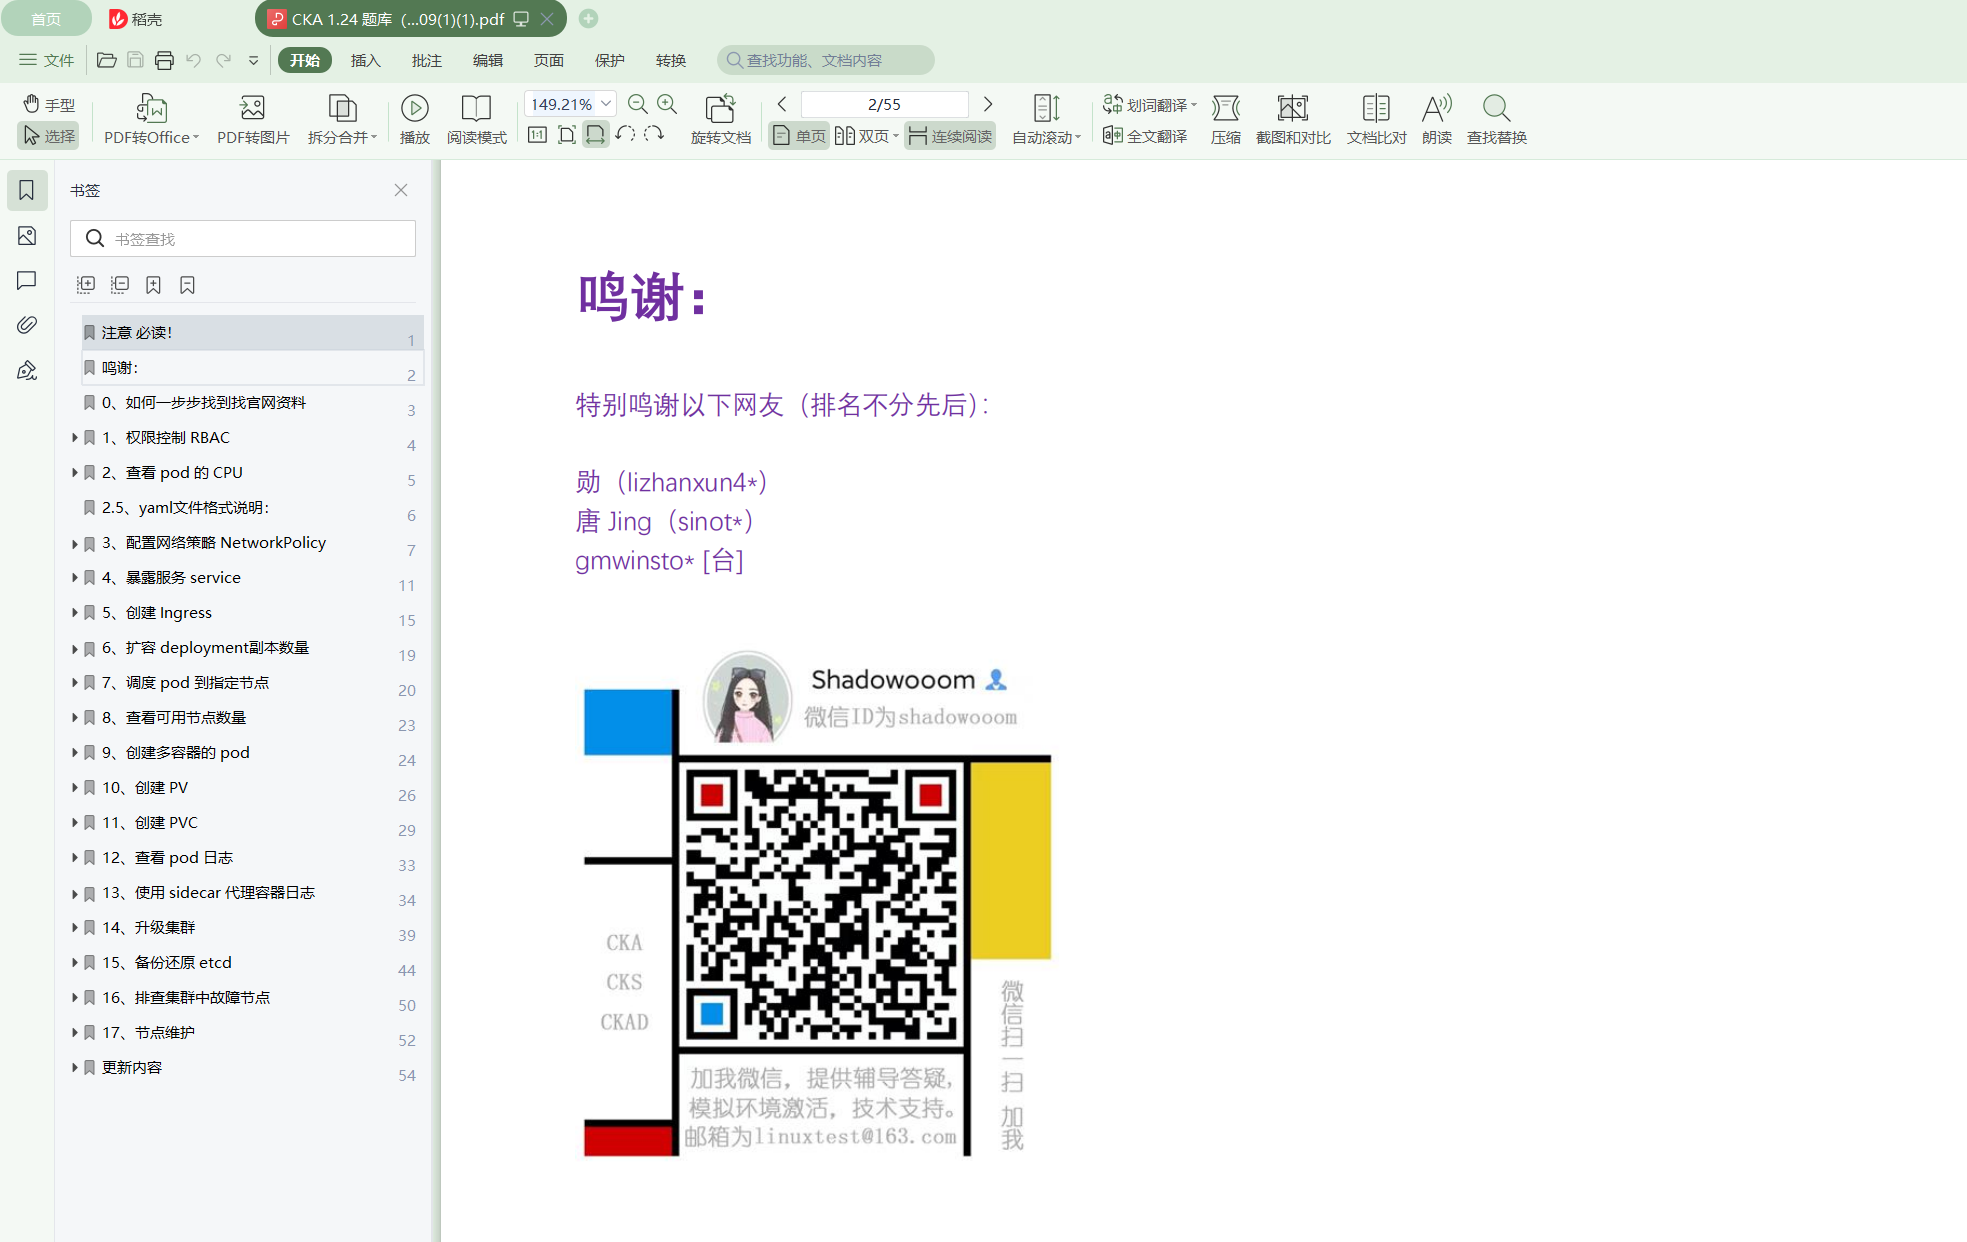1967x1242 pixels.
Task: Switch to 编辑 tab
Action: (x=488, y=60)
